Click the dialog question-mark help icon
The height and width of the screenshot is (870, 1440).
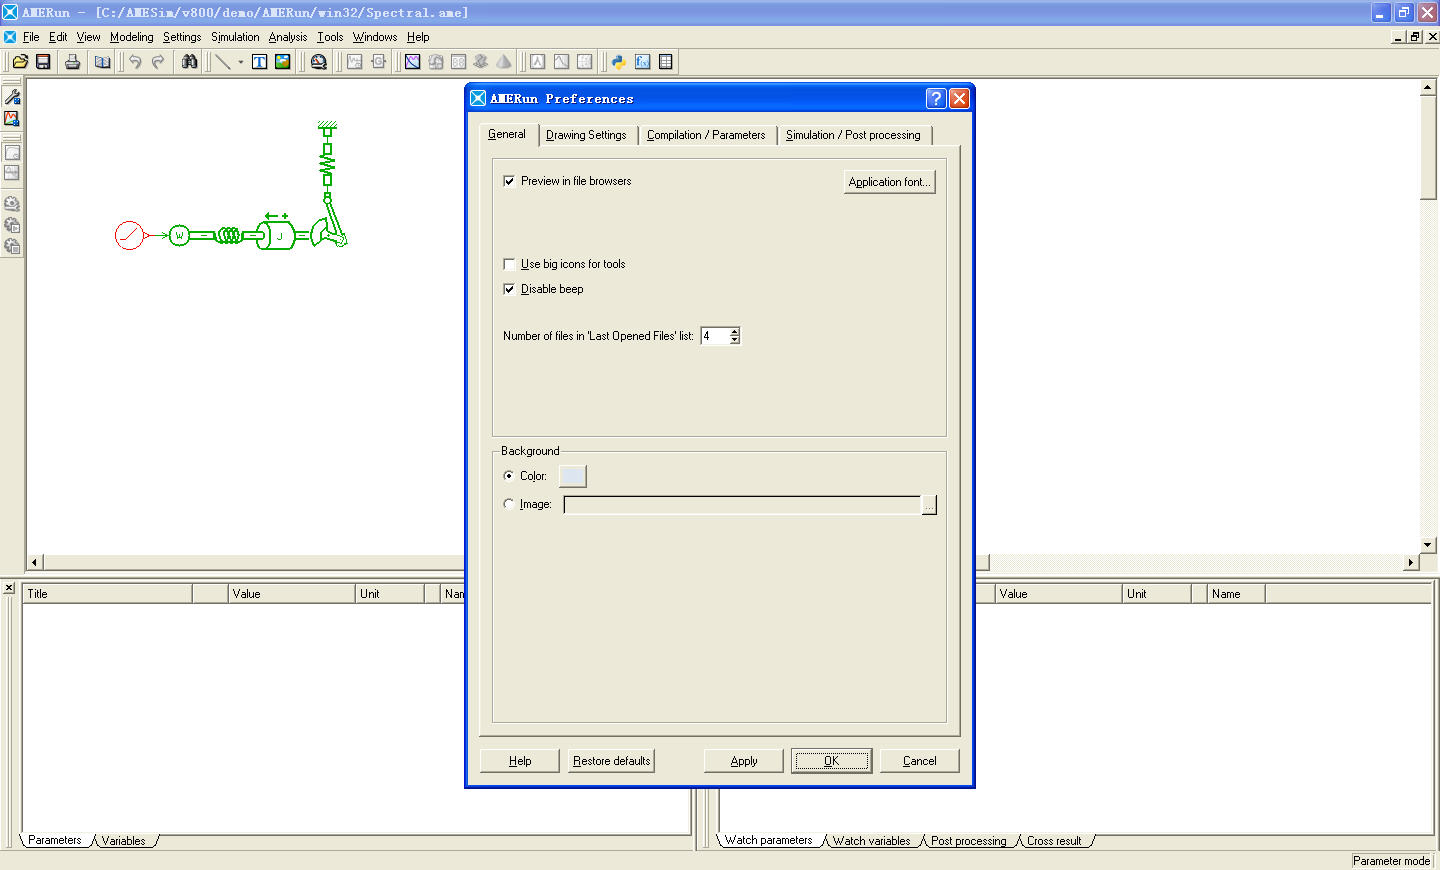tap(935, 98)
